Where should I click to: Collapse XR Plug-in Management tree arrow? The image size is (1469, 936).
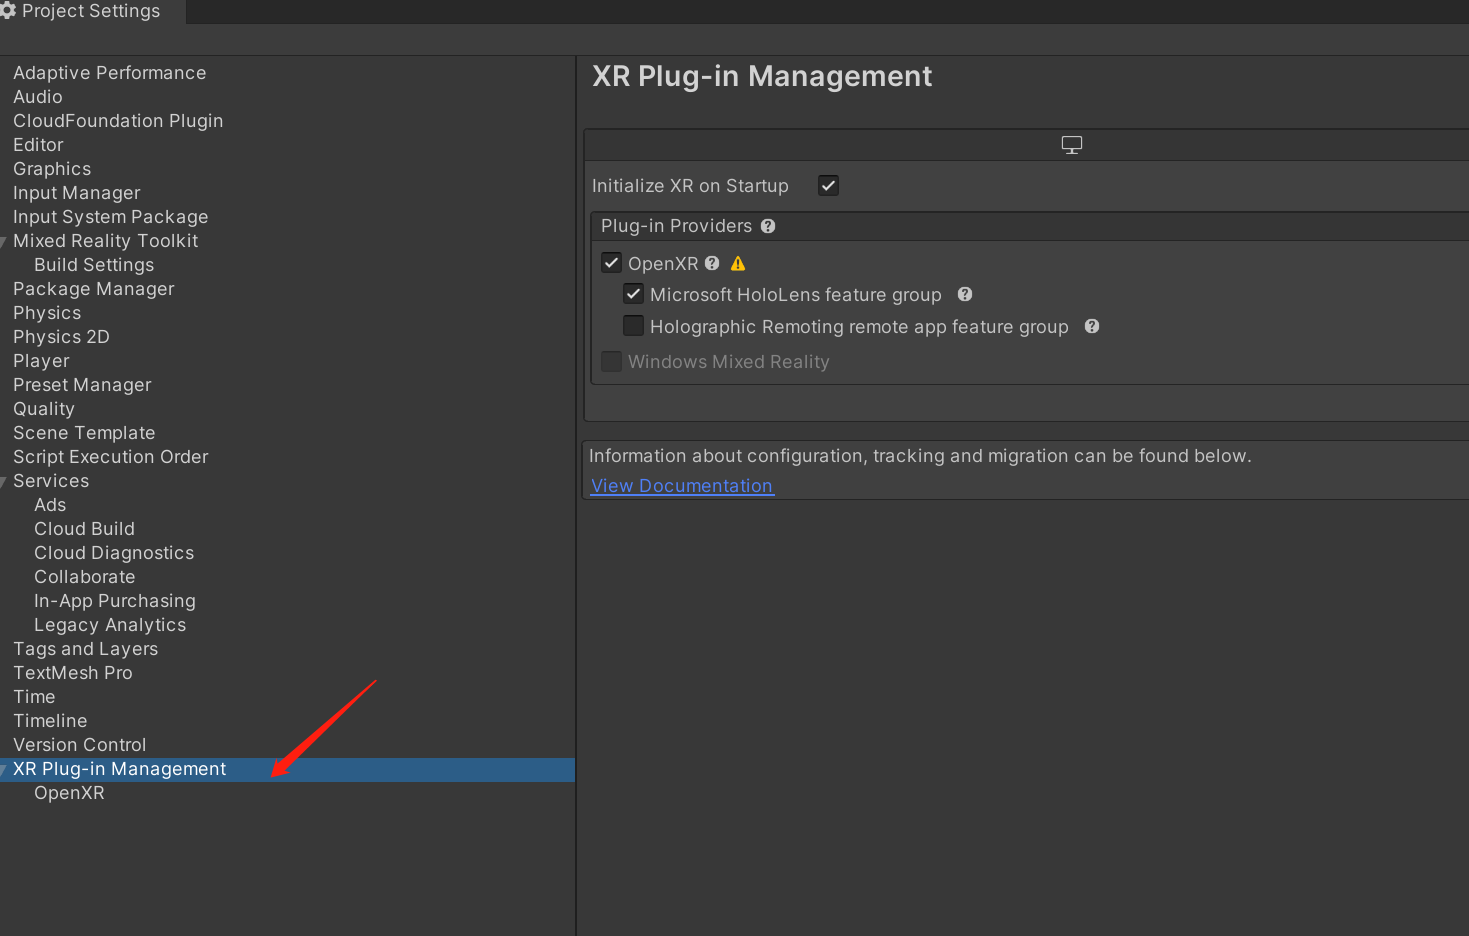(4, 769)
